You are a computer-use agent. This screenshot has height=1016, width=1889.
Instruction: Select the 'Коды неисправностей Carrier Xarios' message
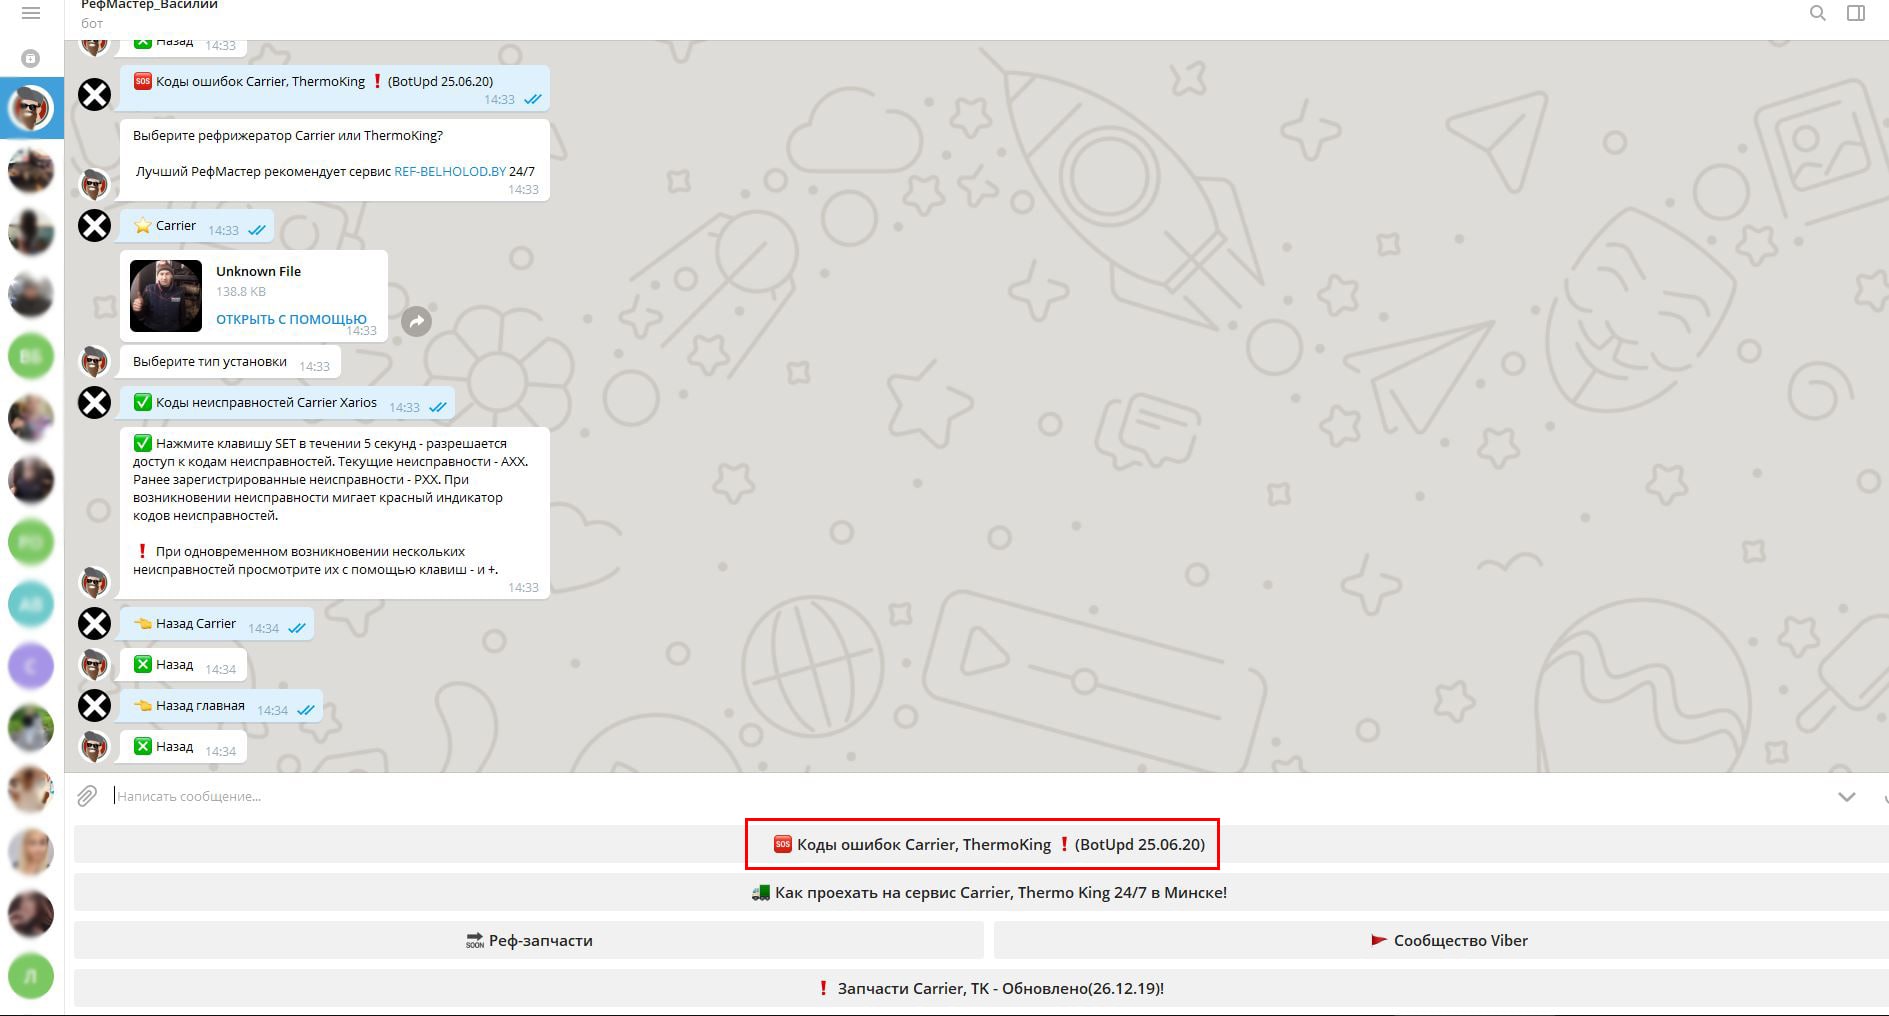tap(287, 403)
